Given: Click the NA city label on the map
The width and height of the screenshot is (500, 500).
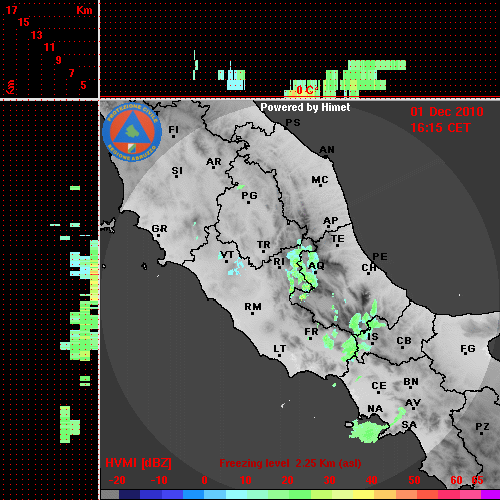Looking at the screenshot, I should 375,409.
